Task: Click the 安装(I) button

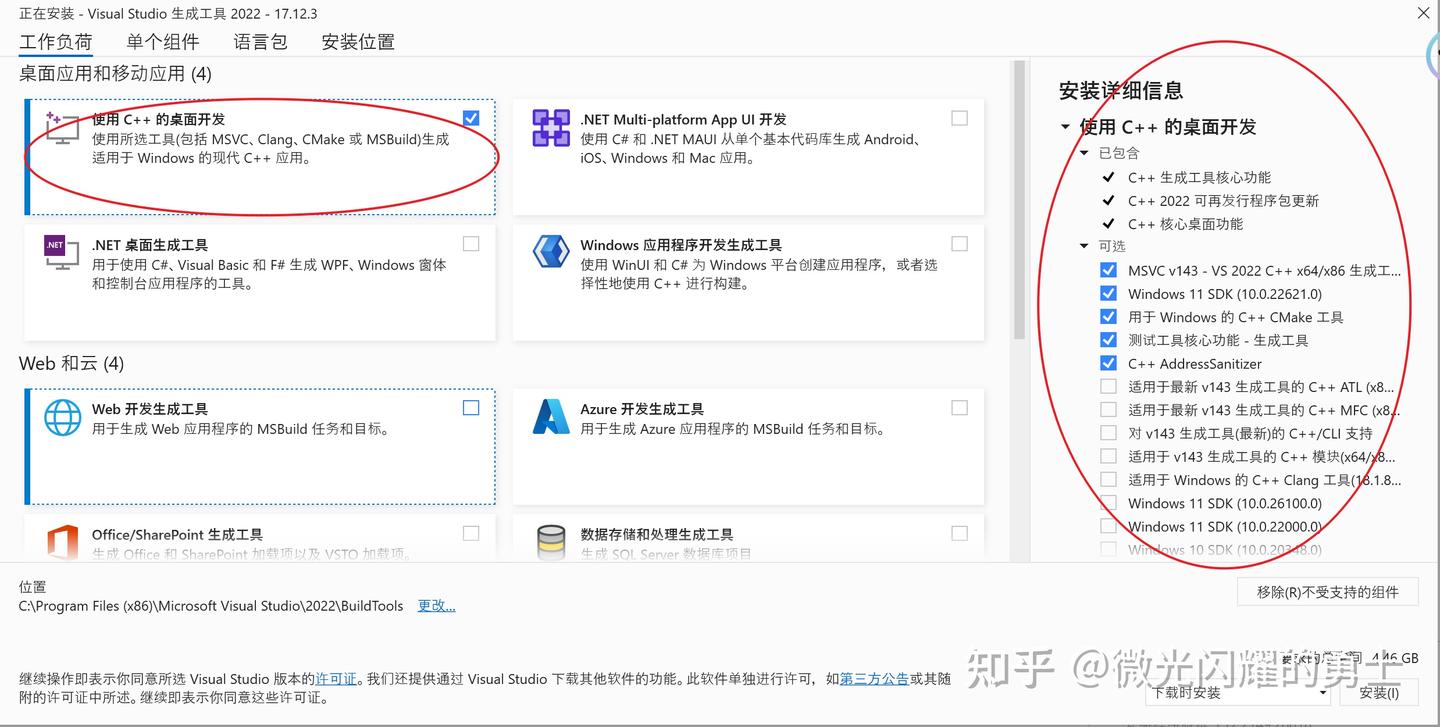Action: (1381, 692)
